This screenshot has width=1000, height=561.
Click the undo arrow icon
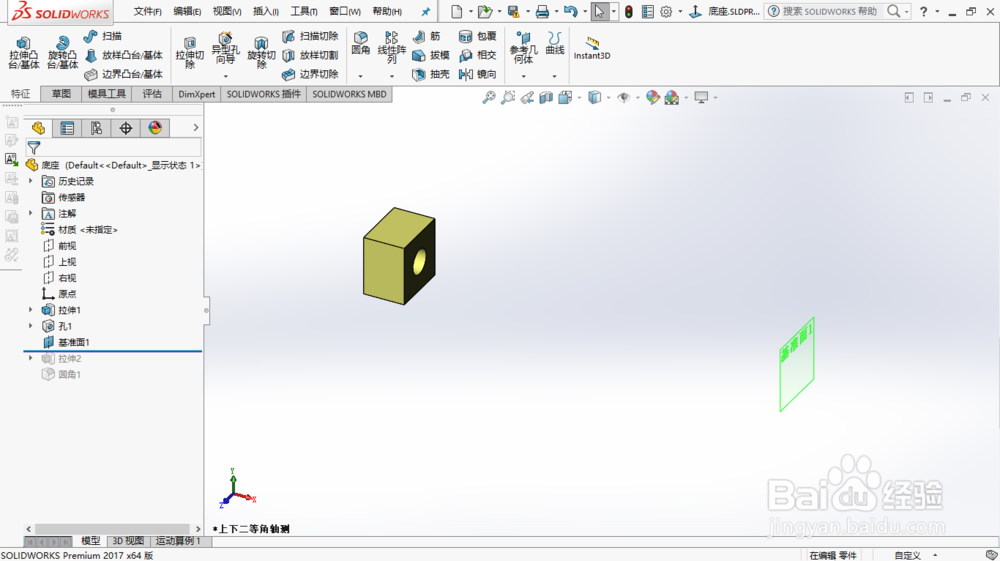pyautogui.click(x=570, y=11)
